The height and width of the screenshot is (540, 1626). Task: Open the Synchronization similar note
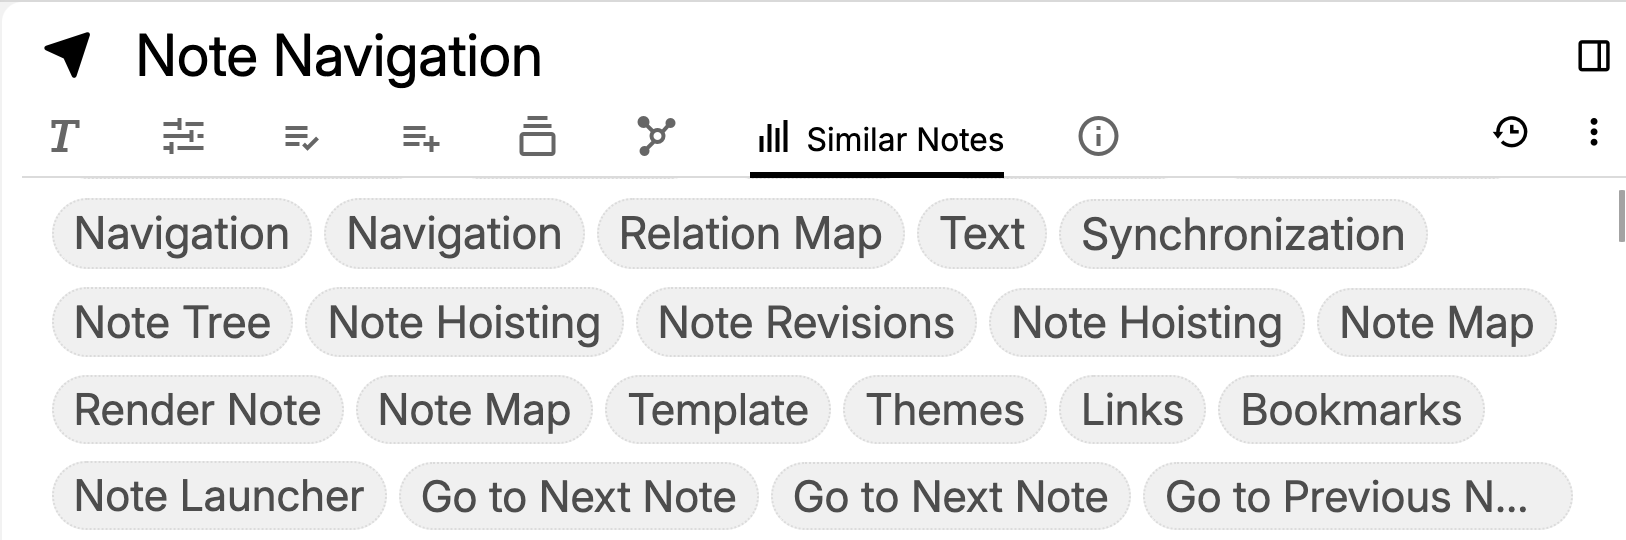coord(1242,234)
